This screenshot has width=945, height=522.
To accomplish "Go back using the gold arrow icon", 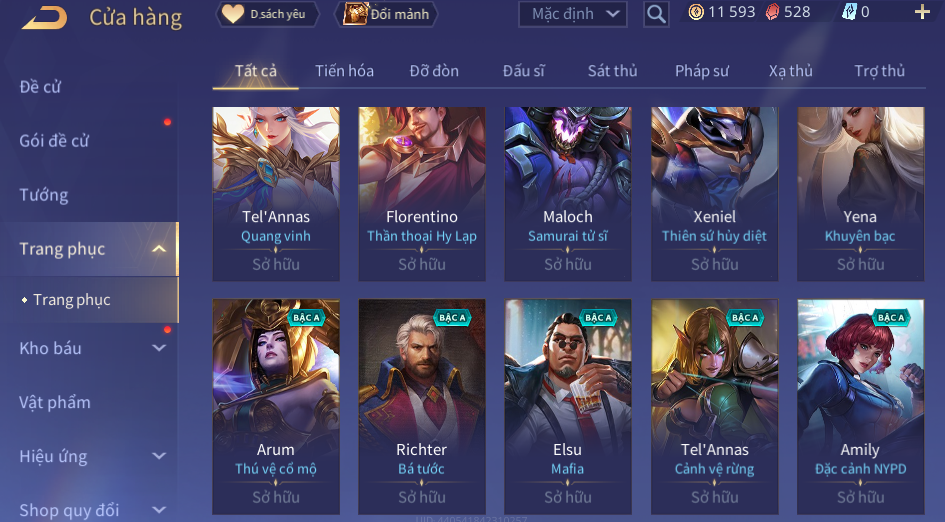I will [x=45, y=17].
